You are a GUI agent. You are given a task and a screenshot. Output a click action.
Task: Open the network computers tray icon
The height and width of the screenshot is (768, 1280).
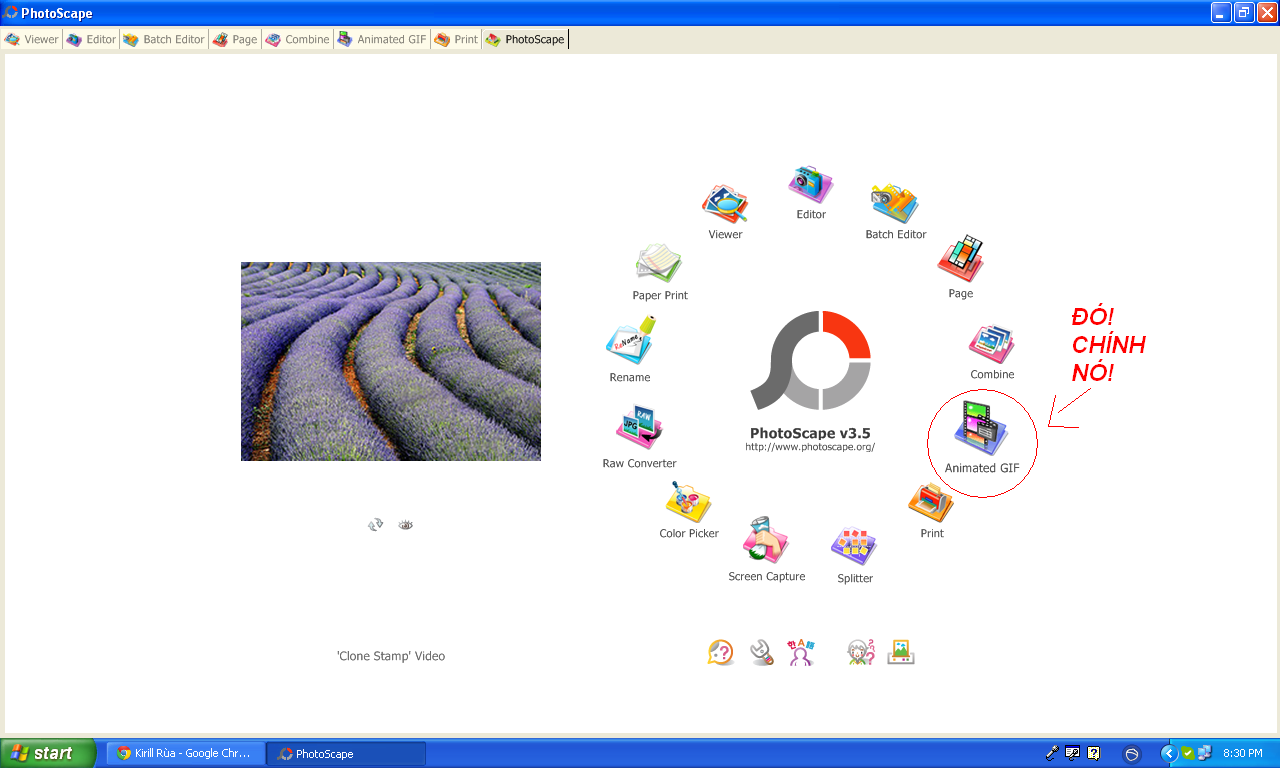pyautogui.click(x=1204, y=753)
